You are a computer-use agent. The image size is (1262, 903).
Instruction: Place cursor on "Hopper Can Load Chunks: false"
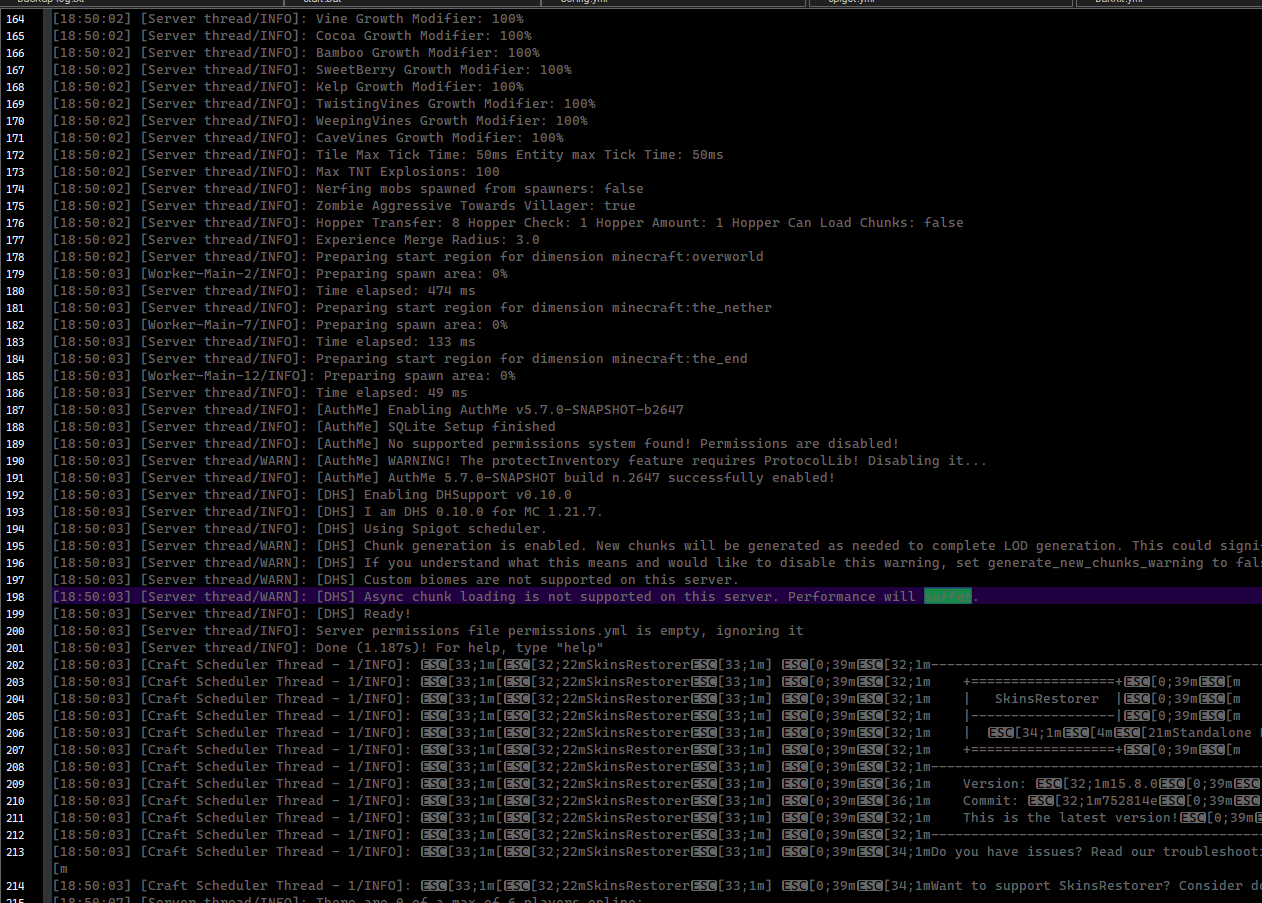tap(848, 223)
